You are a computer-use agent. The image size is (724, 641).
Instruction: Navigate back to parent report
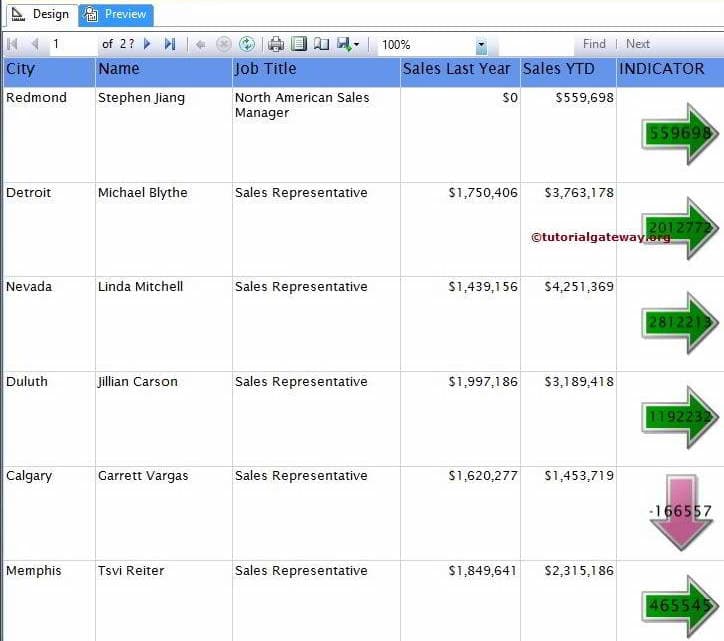pyautogui.click(x=200, y=45)
